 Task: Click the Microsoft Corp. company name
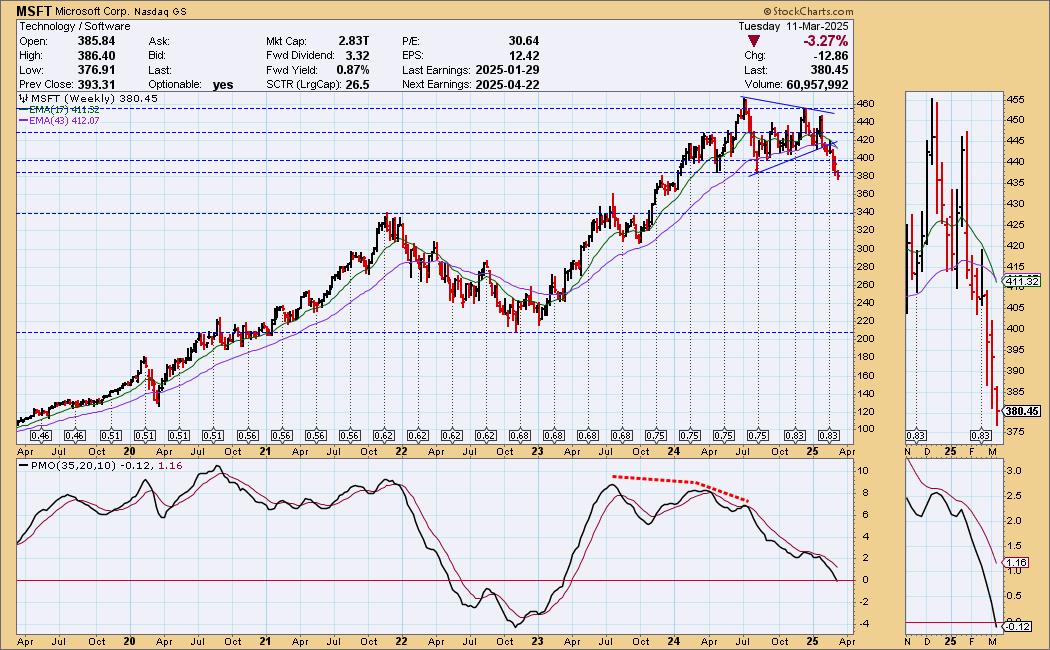coord(93,11)
